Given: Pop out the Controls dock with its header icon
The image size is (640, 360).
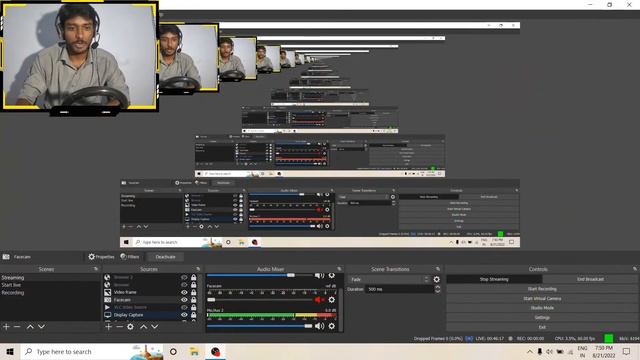Looking at the screenshot, I should click(x=635, y=269).
